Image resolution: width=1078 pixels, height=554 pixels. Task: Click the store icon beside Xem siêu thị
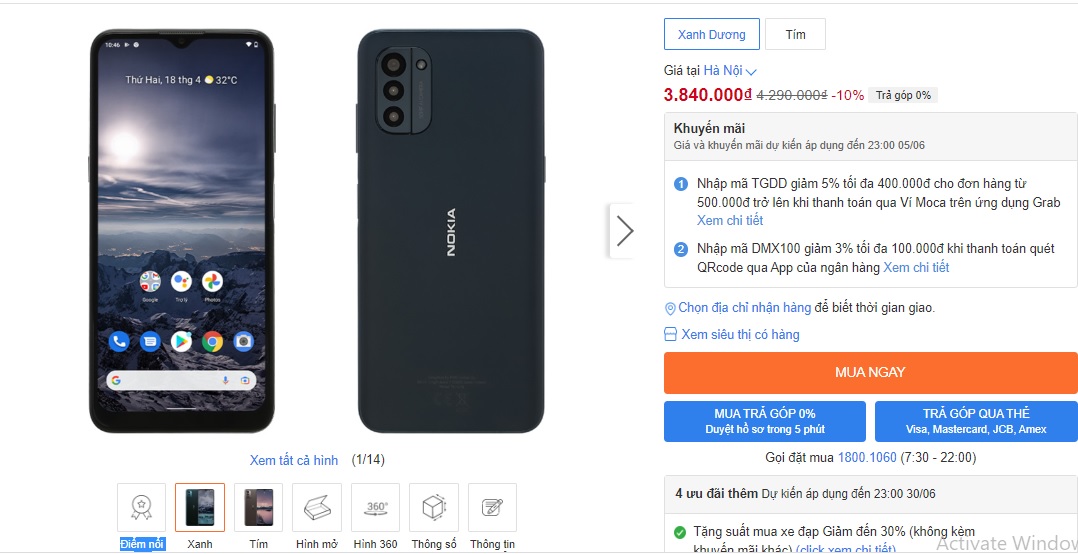pos(670,335)
